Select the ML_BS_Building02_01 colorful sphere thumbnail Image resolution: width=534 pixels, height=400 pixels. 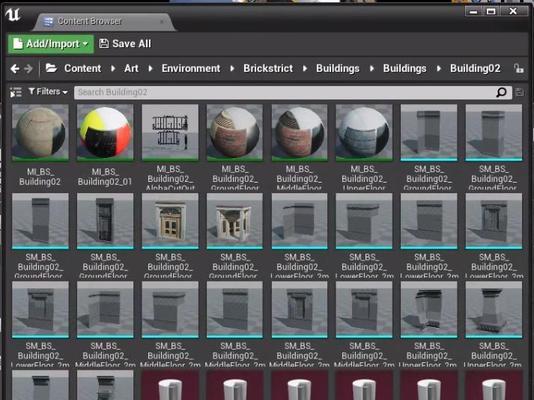(105, 132)
